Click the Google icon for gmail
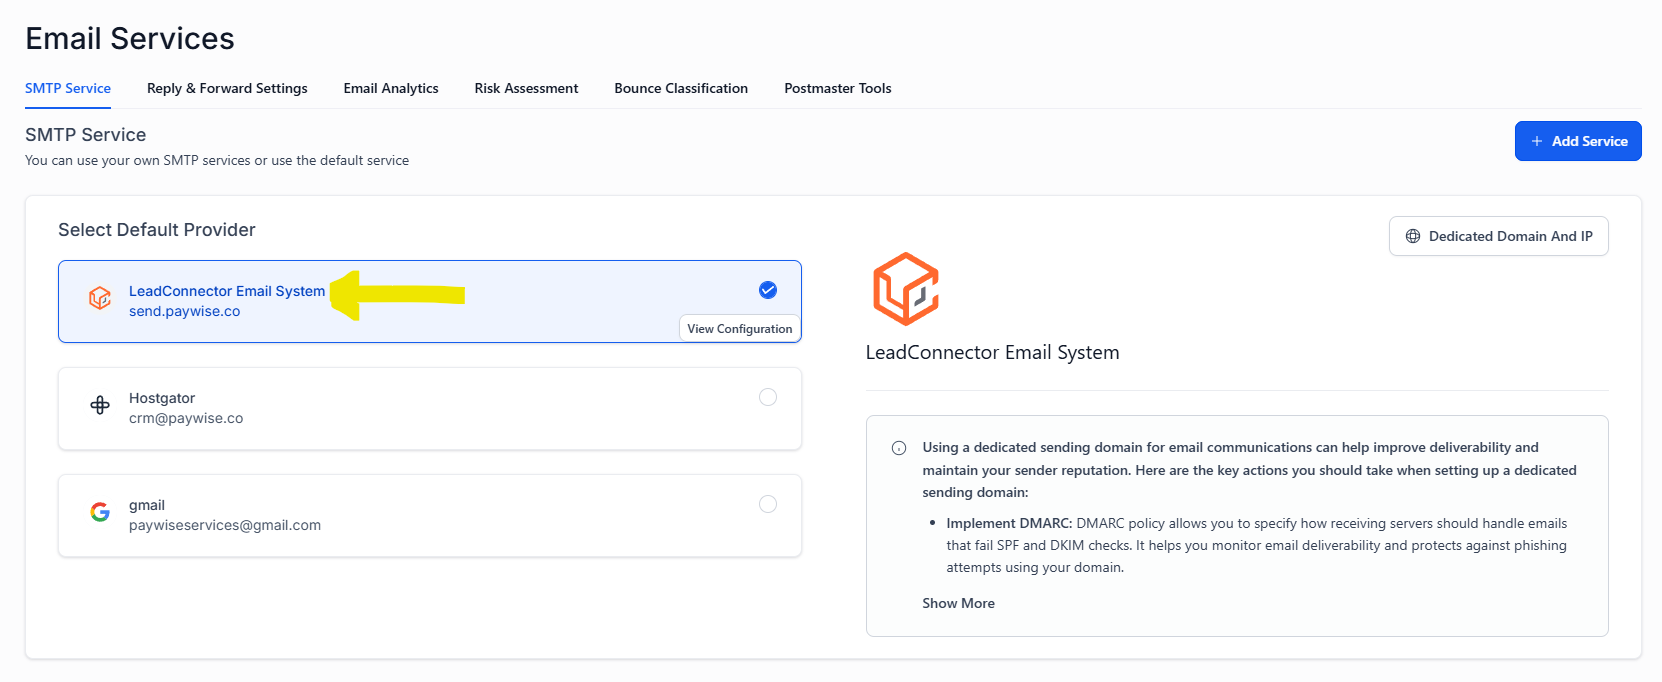Viewport: 1662px width, 682px height. click(x=100, y=512)
